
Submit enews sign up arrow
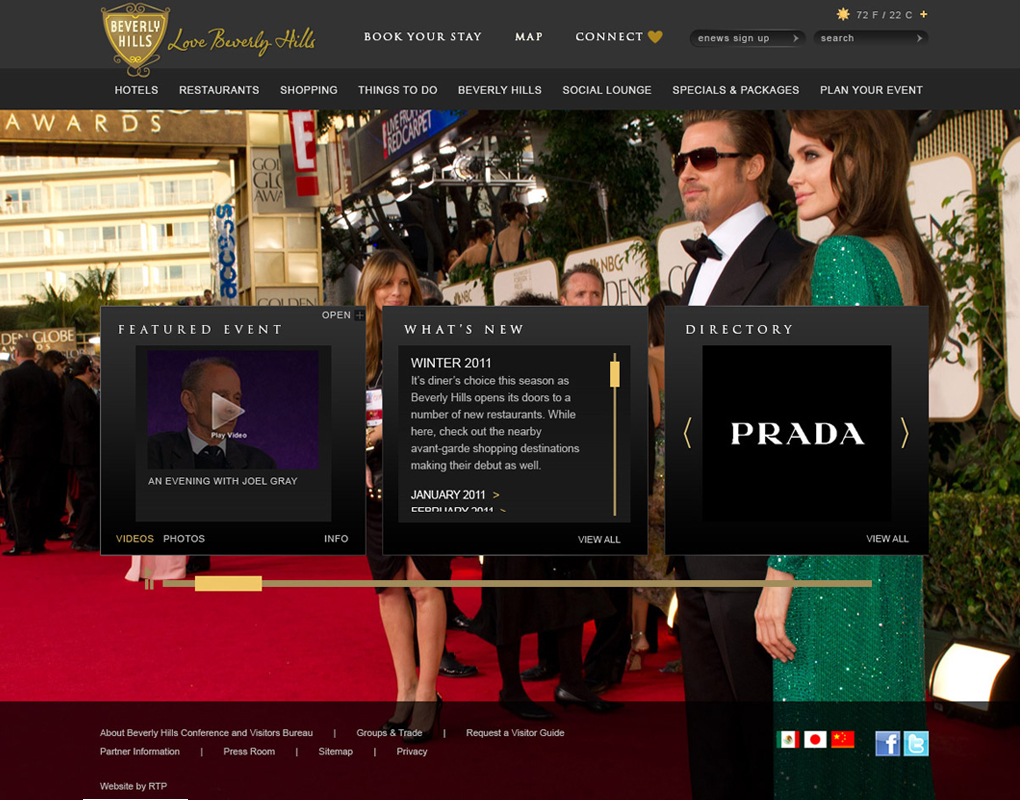[x=796, y=38]
